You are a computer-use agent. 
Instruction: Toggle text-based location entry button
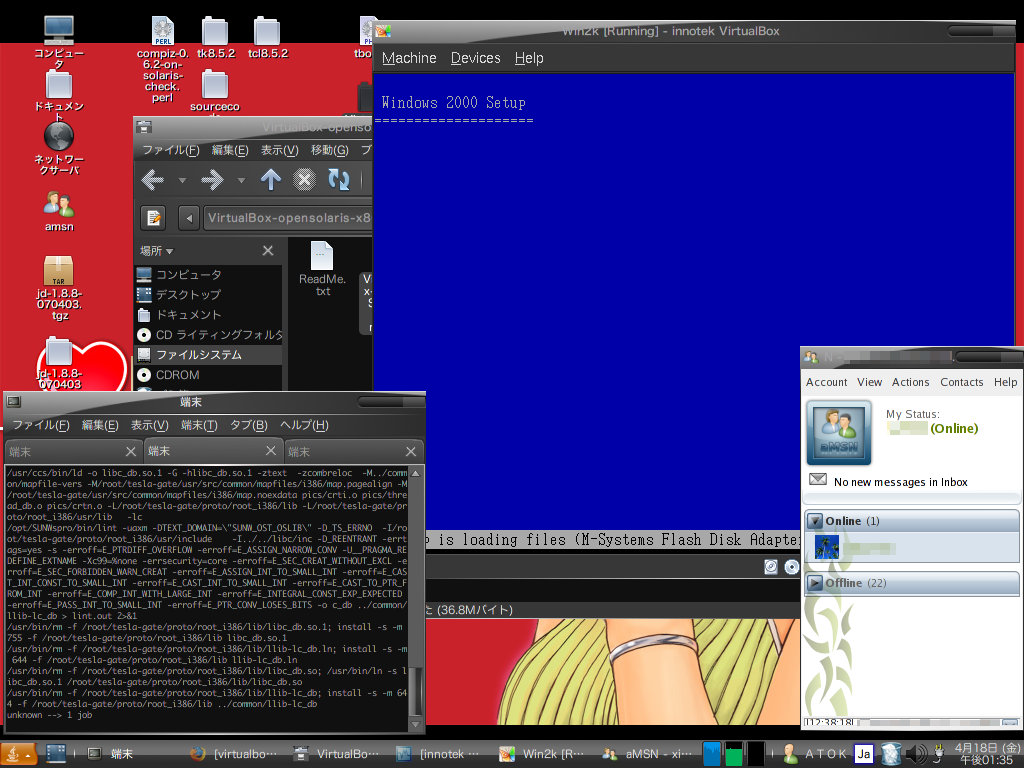153,218
